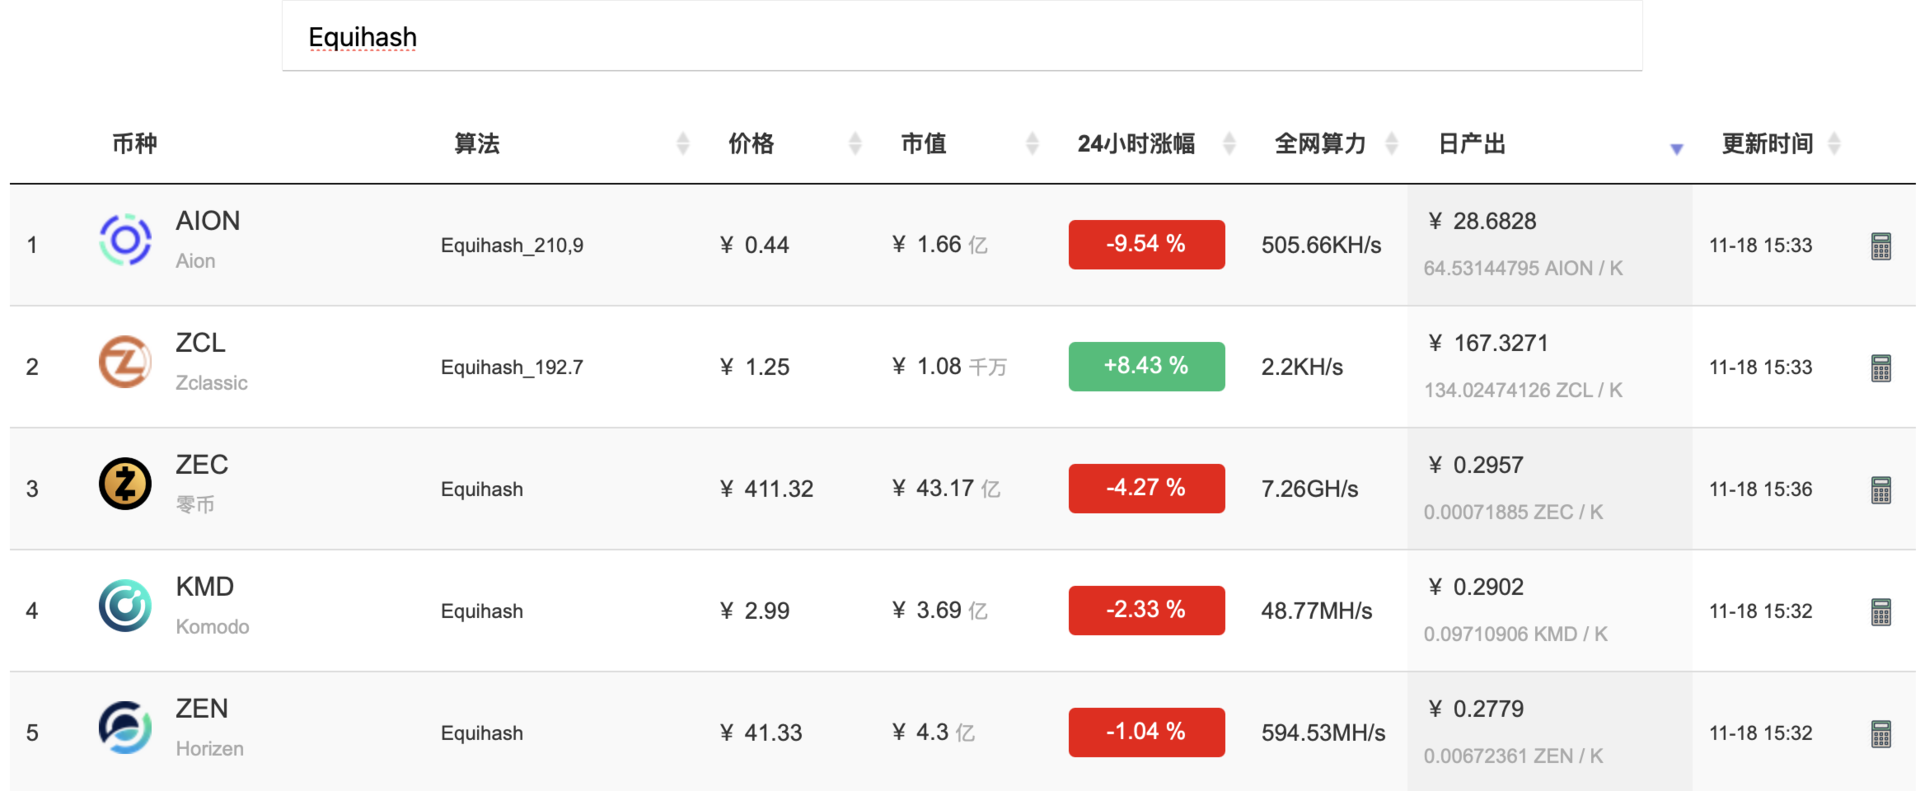Open the AION coin name link

pyautogui.click(x=208, y=221)
